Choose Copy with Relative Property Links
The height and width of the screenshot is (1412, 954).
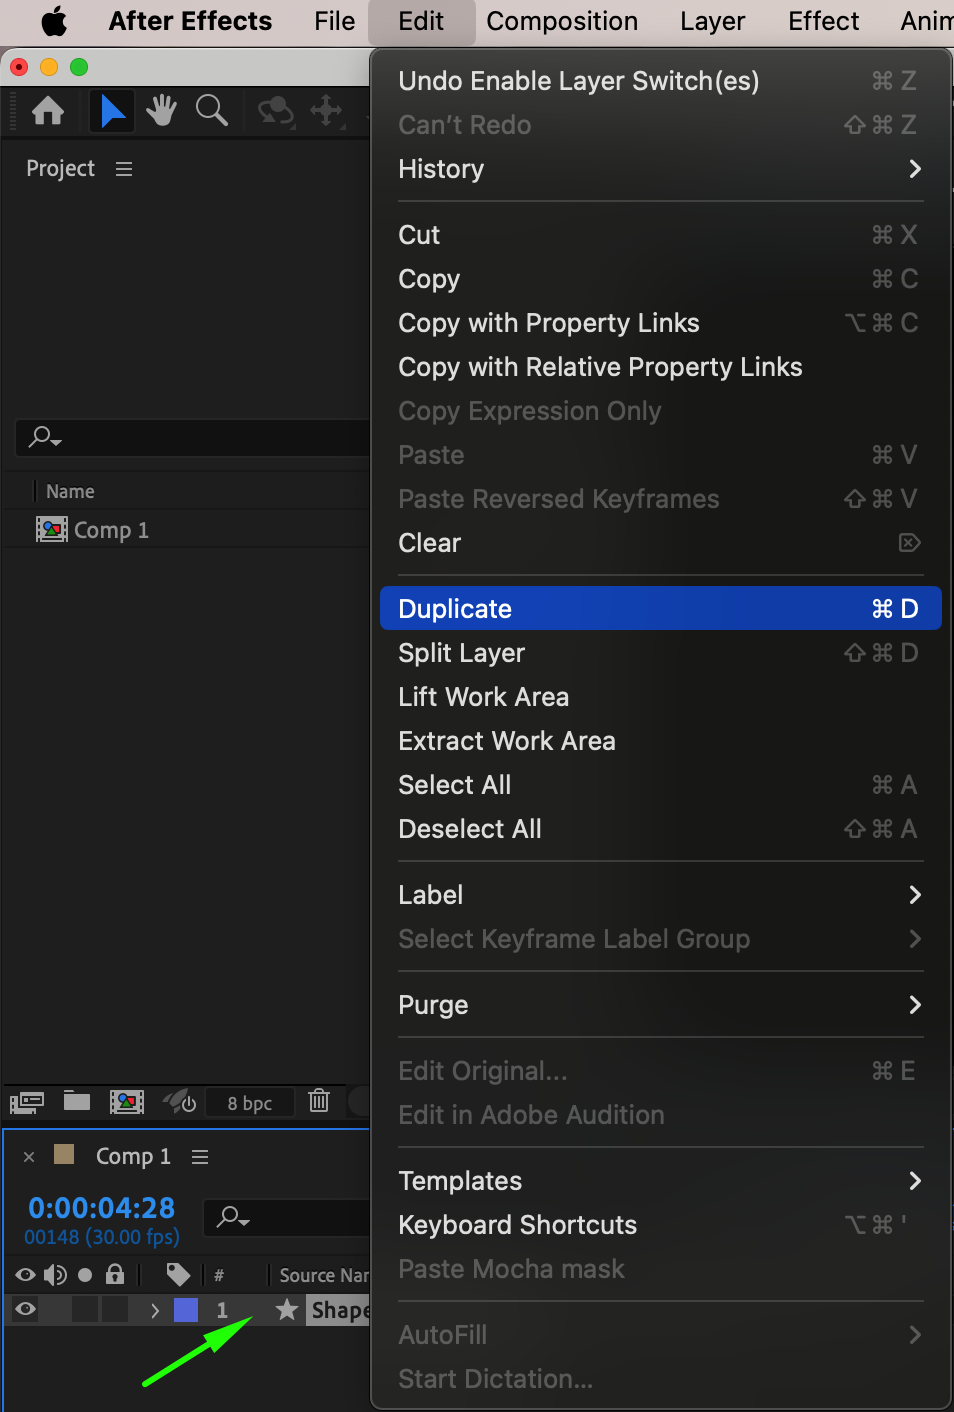coord(660,367)
